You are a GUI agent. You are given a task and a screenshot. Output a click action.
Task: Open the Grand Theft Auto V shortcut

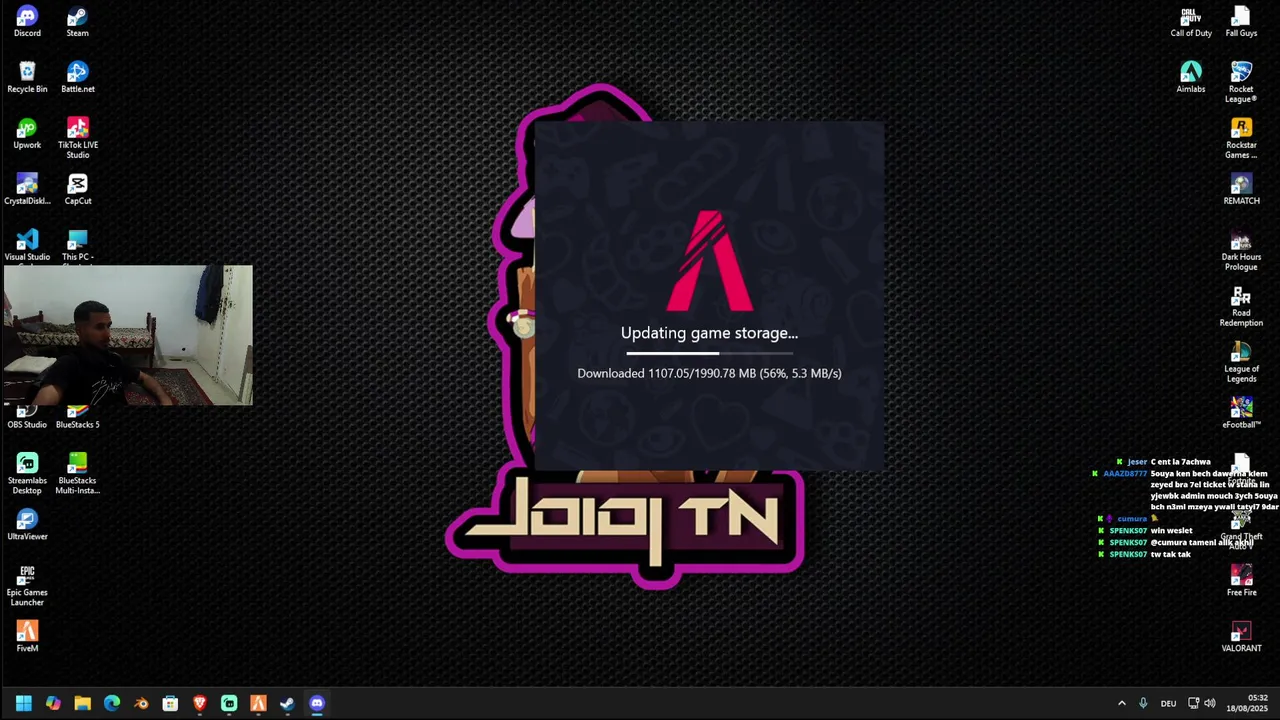[1241, 530]
